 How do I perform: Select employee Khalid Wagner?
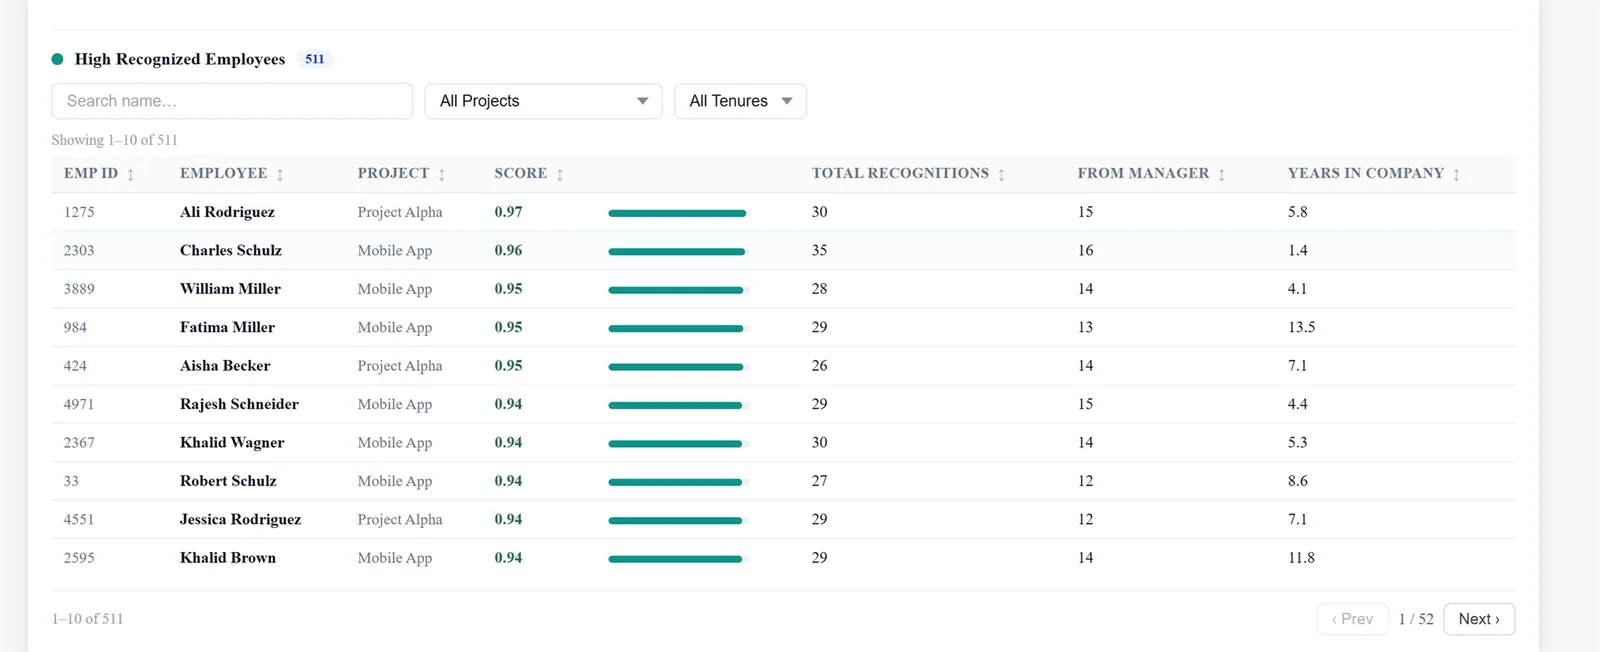232,443
